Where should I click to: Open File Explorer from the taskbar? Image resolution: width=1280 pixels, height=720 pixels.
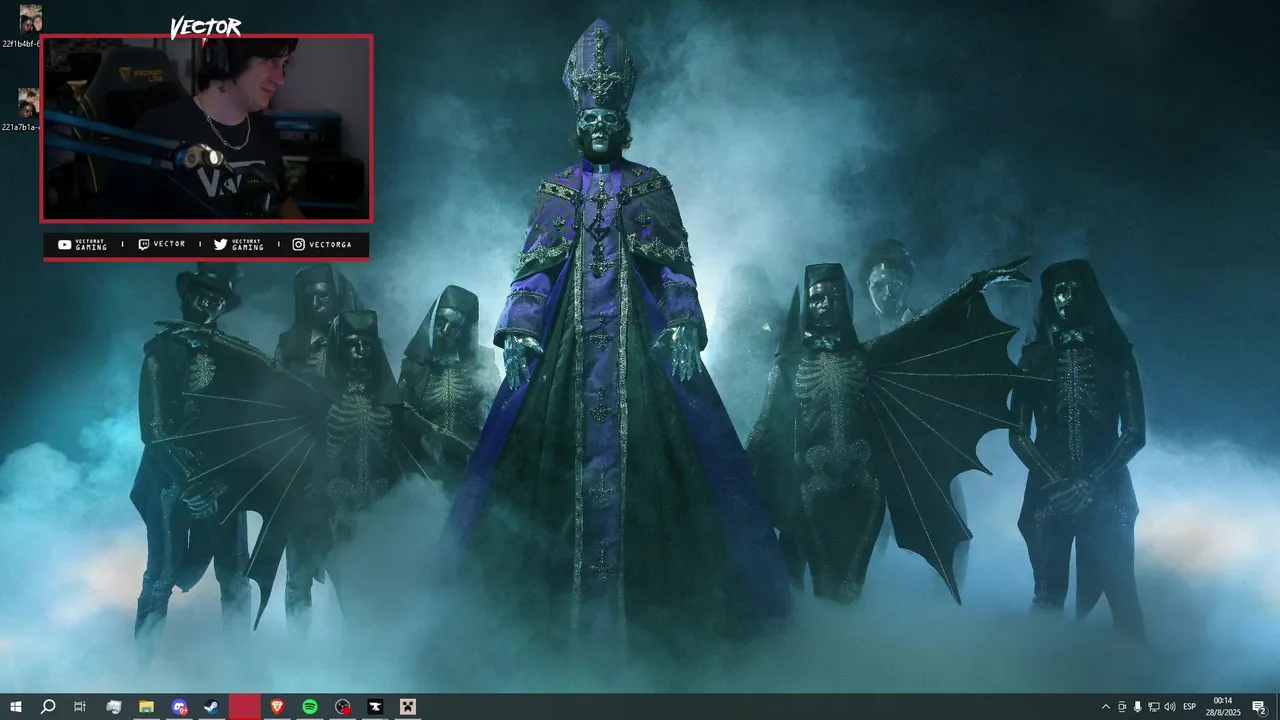(x=146, y=707)
